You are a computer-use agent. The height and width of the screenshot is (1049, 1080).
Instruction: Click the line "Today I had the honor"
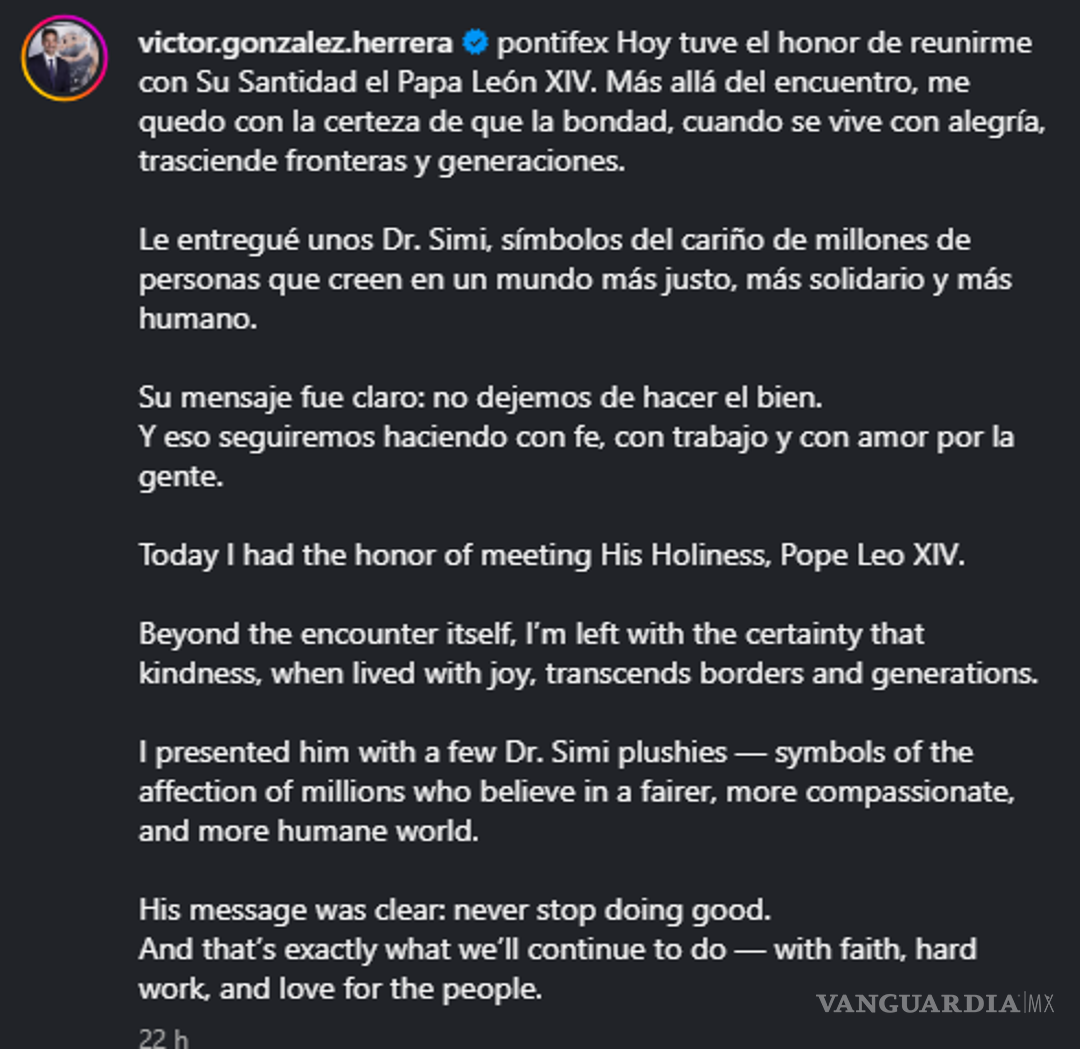552,555
